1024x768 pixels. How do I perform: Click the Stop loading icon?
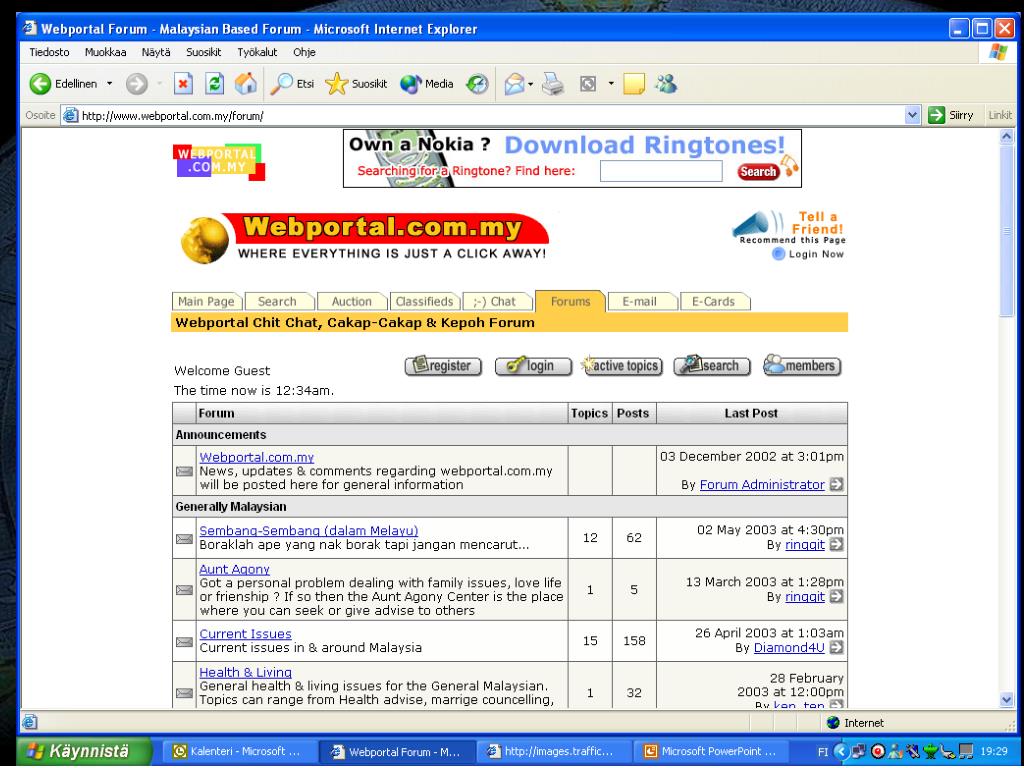pyautogui.click(x=184, y=84)
